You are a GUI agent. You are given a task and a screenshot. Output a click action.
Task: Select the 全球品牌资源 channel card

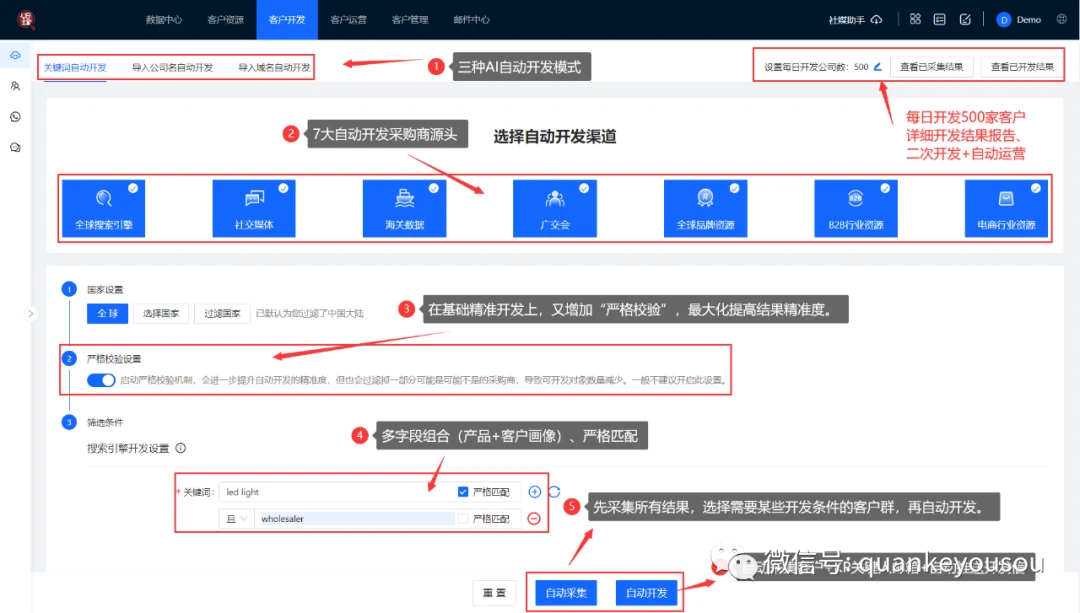pyautogui.click(x=705, y=208)
